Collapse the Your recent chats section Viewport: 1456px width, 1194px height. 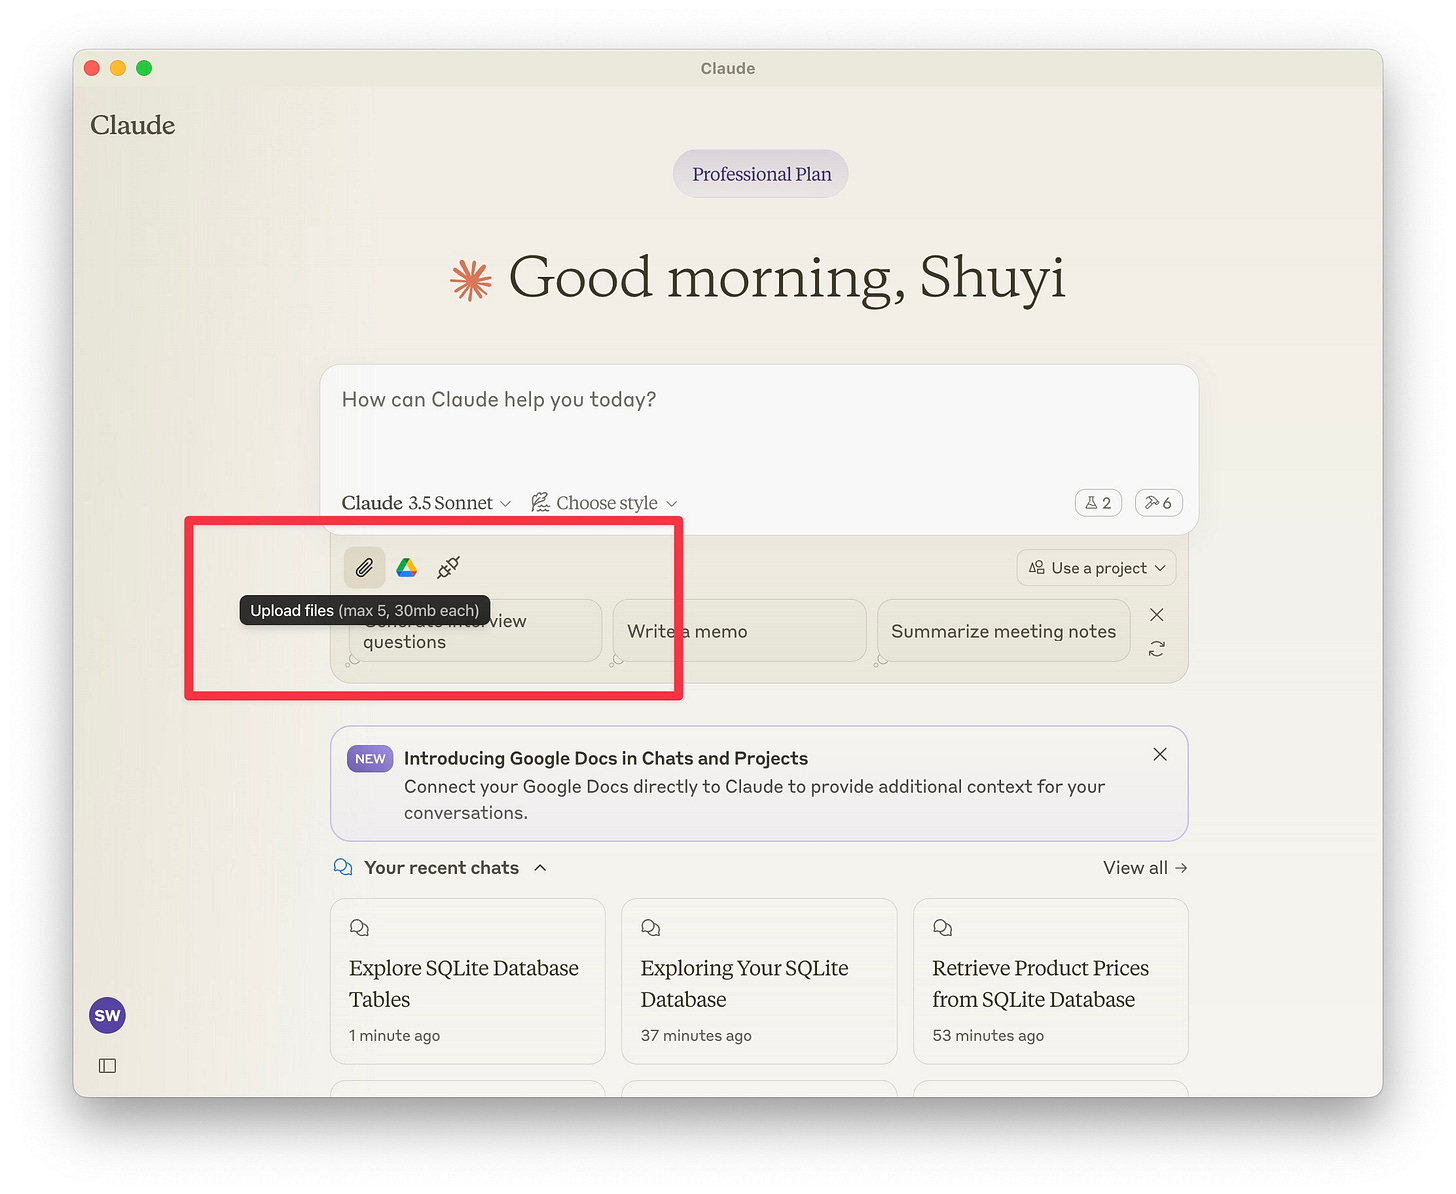(540, 868)
